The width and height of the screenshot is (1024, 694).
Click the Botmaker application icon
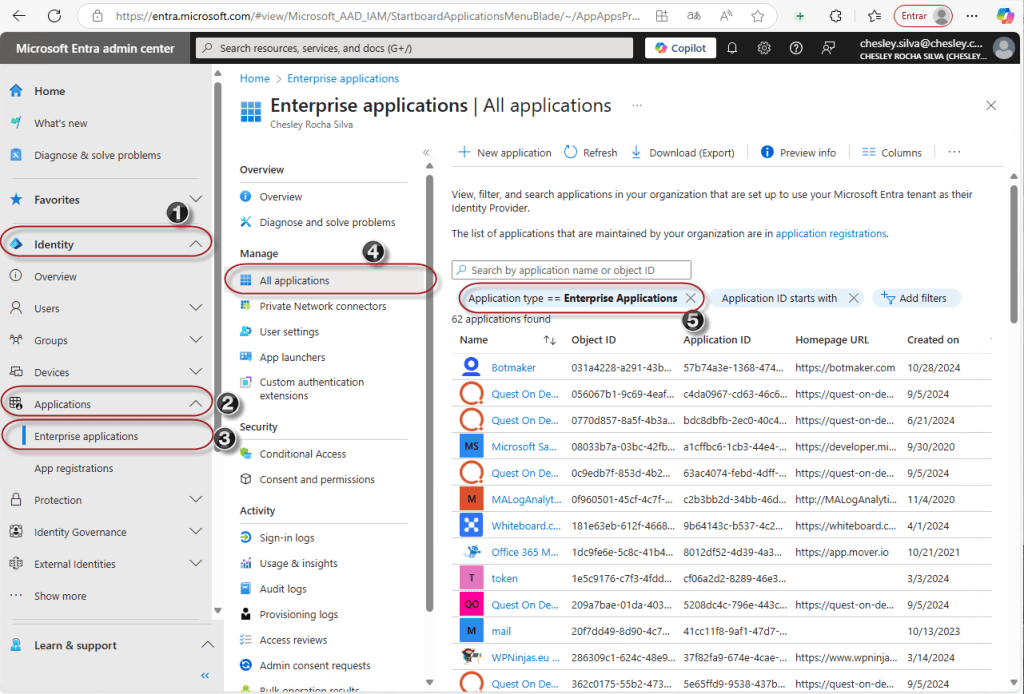pos(471,367)
